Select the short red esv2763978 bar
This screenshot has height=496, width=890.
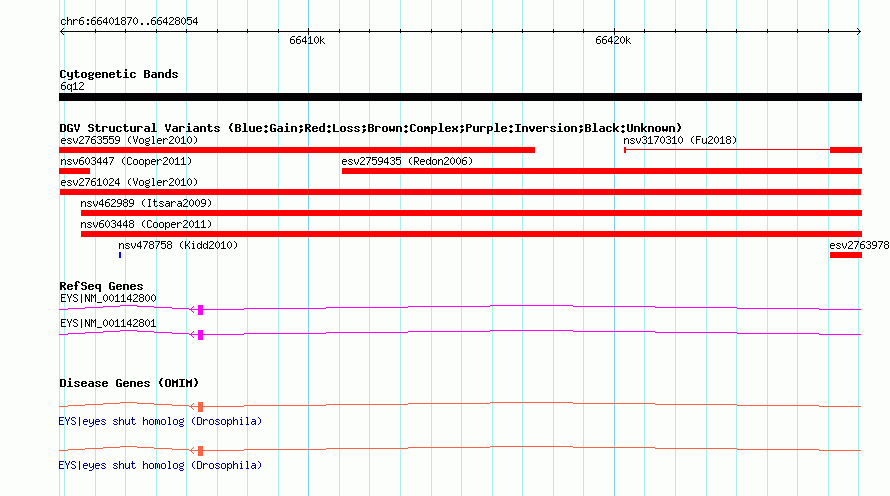tap(846, 255)
